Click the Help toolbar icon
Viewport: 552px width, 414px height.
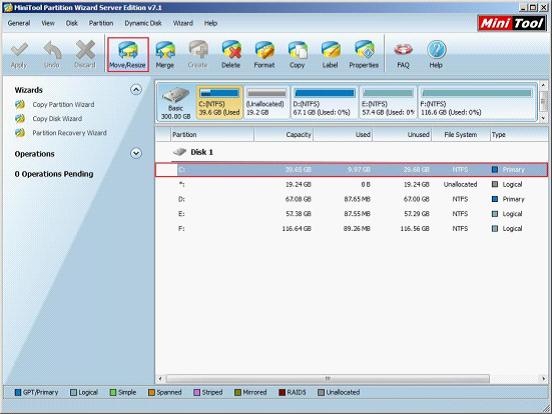436,55
